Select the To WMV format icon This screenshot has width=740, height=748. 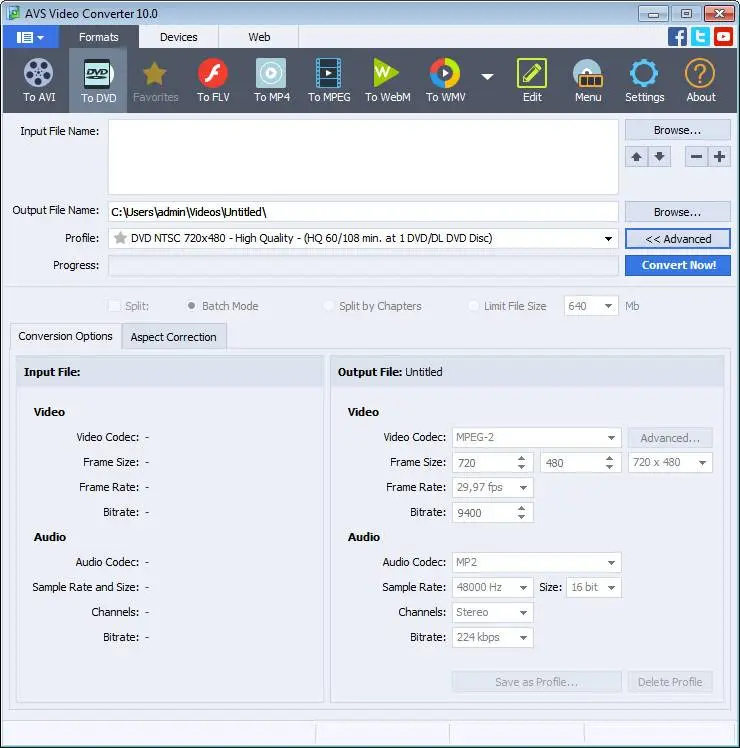445,80
